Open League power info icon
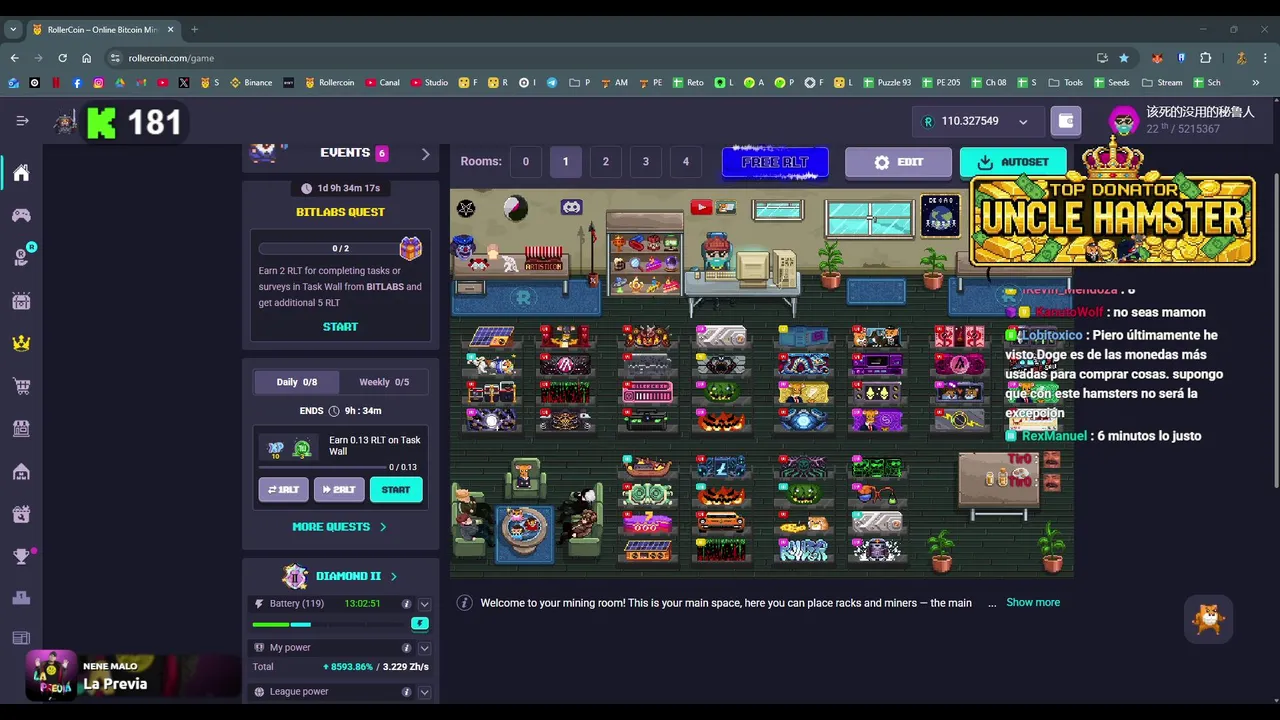1280x720 pixels. 406,692
